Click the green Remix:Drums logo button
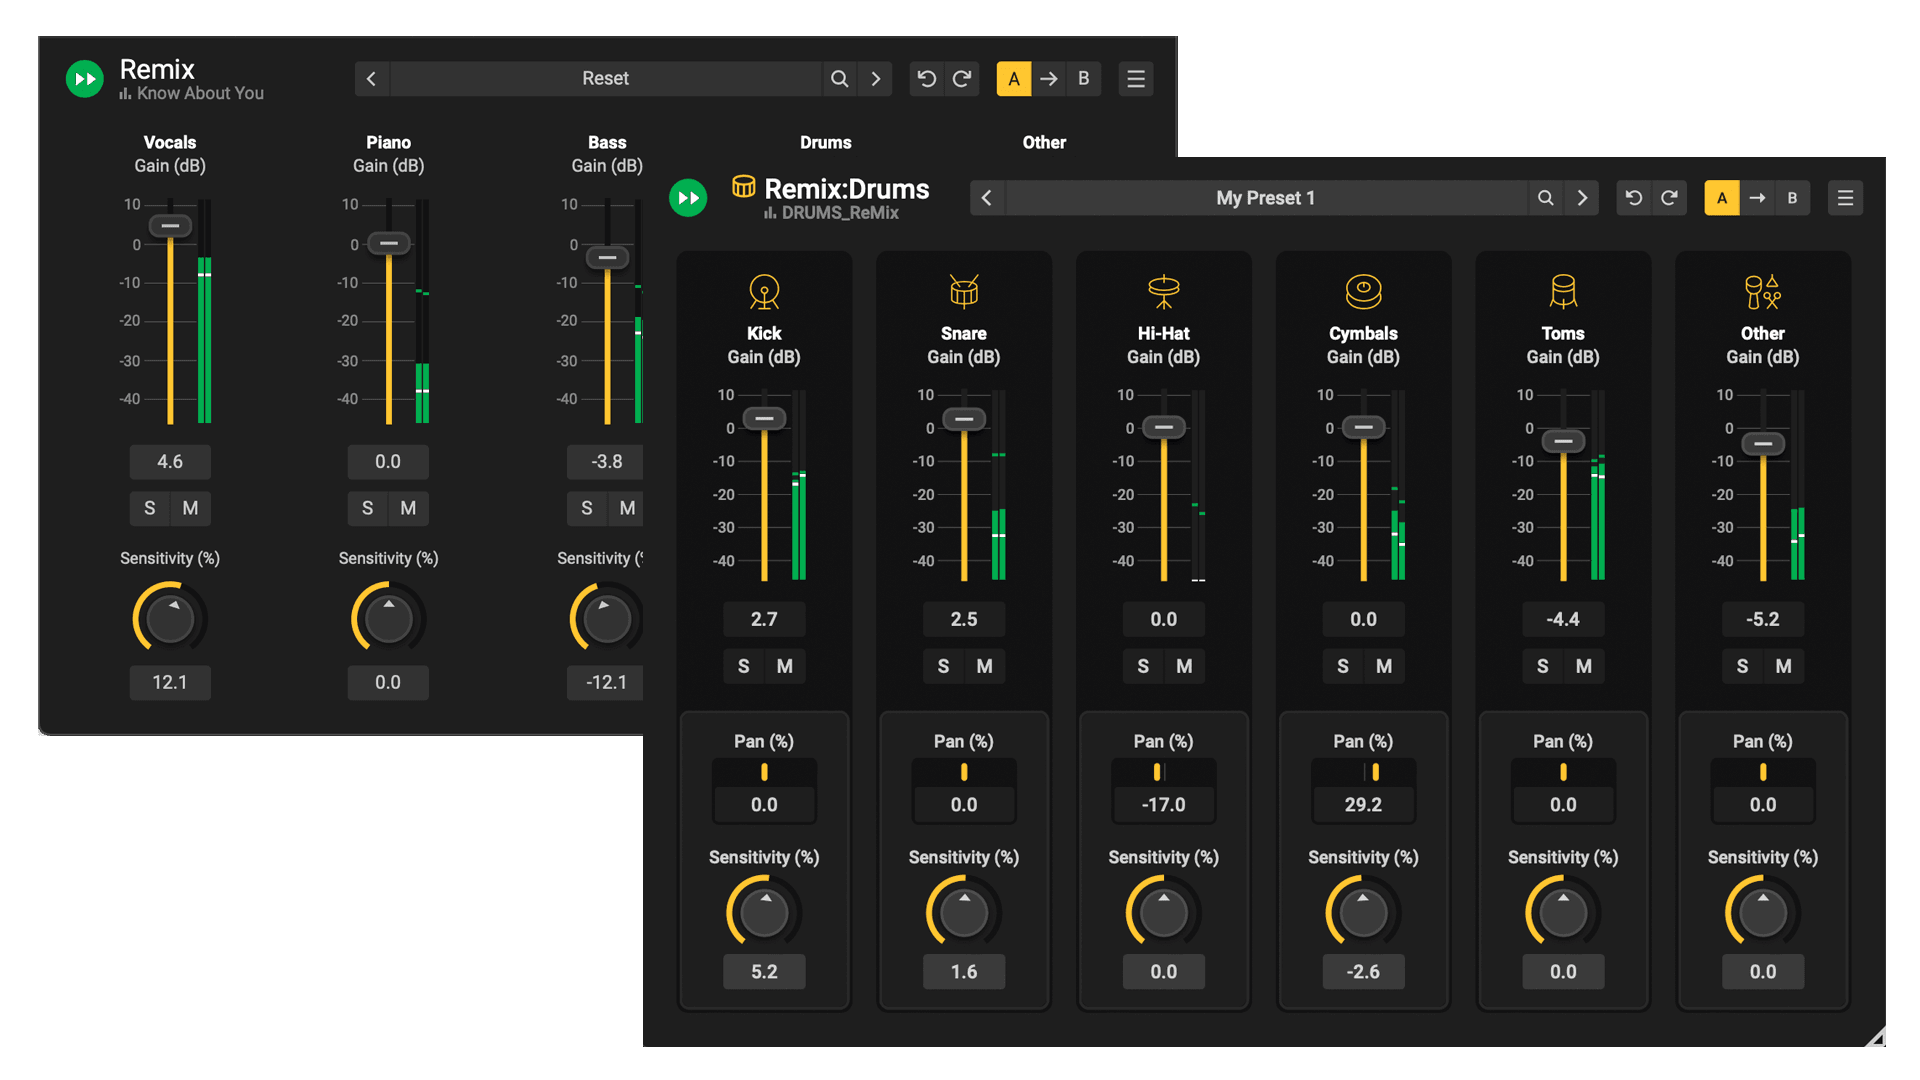The height and width of the screenshot is (1080, 1920). coord(688,198)
